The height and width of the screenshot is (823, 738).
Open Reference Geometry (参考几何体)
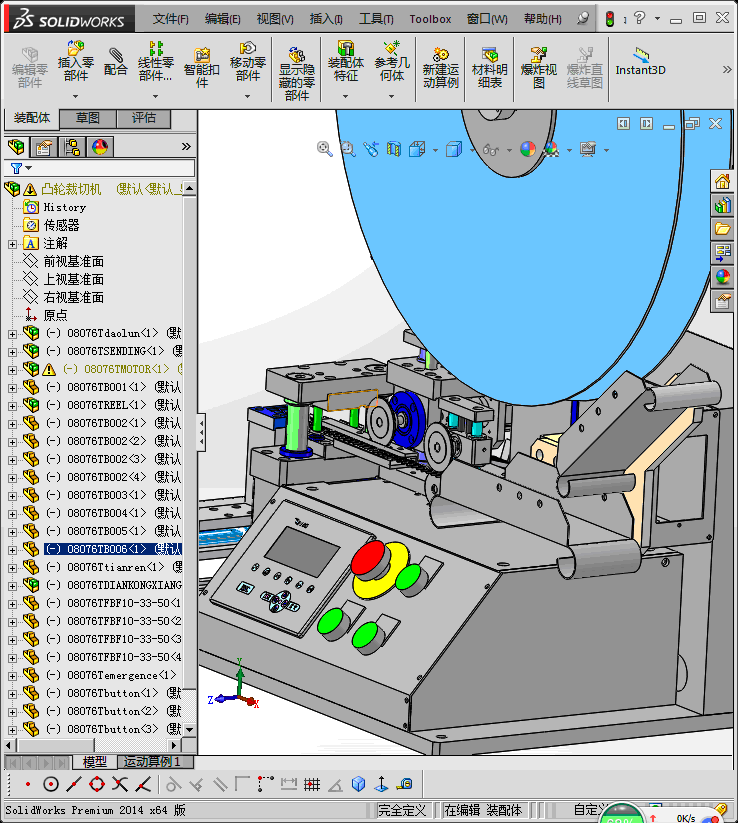coord(392,60)
